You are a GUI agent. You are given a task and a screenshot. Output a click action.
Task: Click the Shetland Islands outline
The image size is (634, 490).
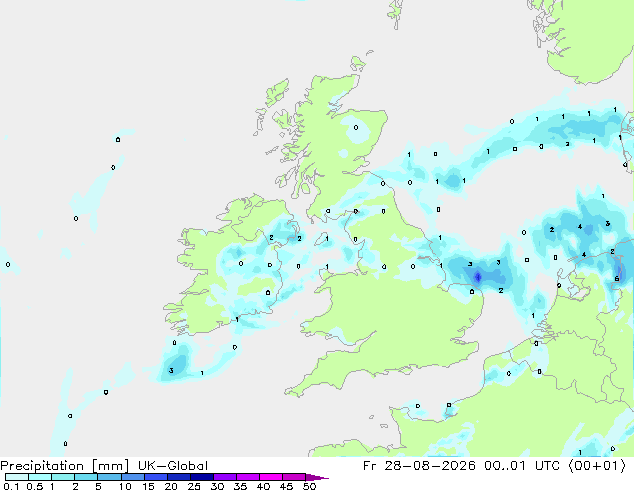396,13
